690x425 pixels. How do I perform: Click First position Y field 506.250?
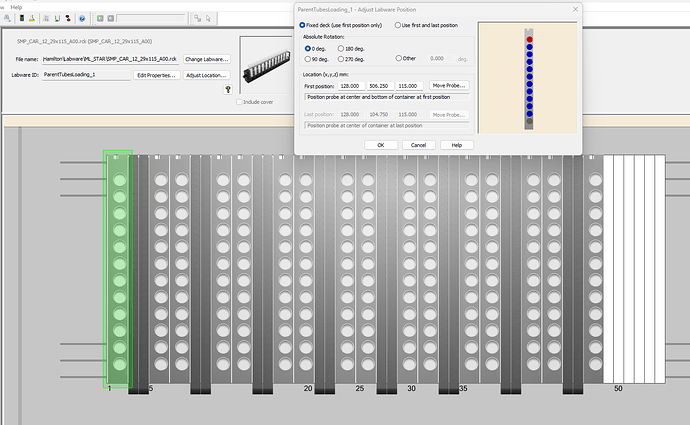[x=379, y=86]
